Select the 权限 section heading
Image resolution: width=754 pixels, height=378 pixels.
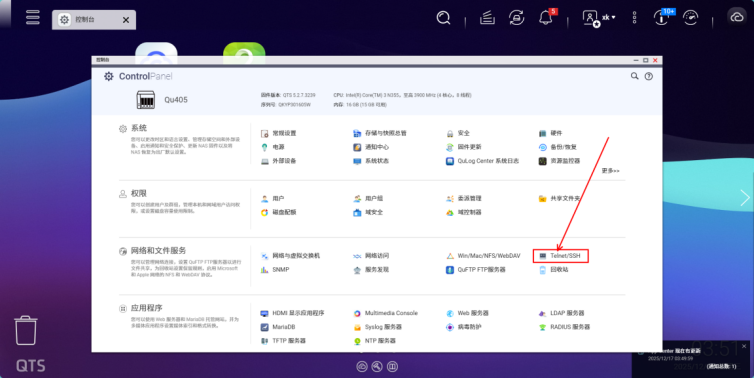138,193
